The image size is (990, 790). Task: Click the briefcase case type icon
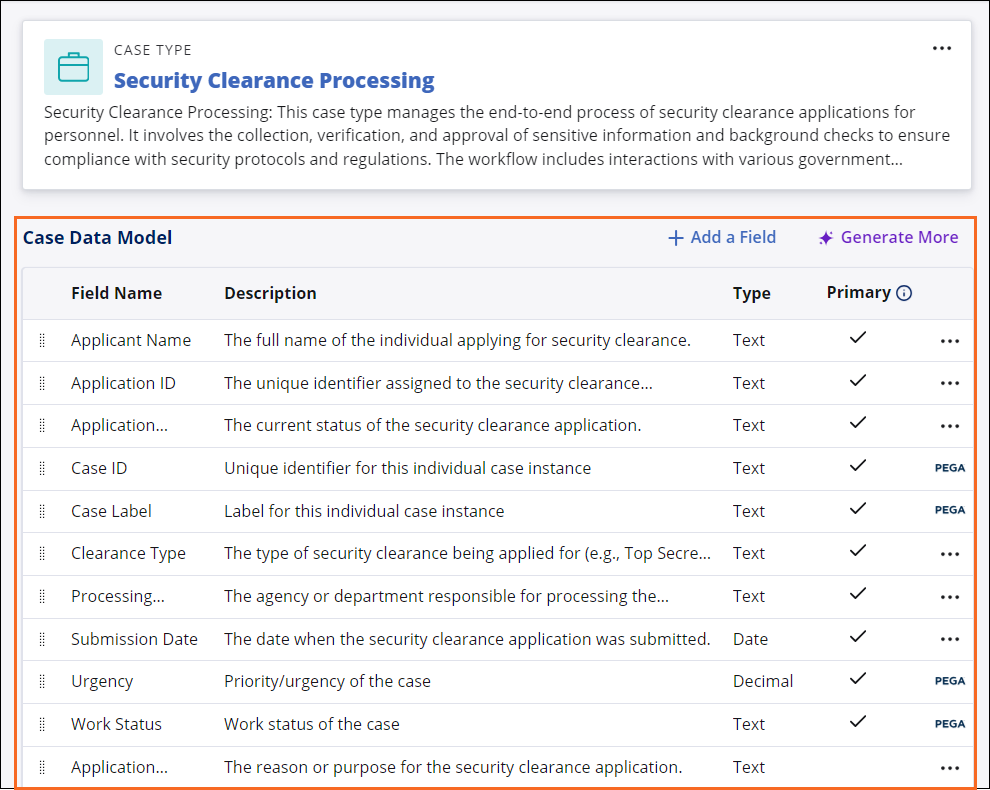73,67
